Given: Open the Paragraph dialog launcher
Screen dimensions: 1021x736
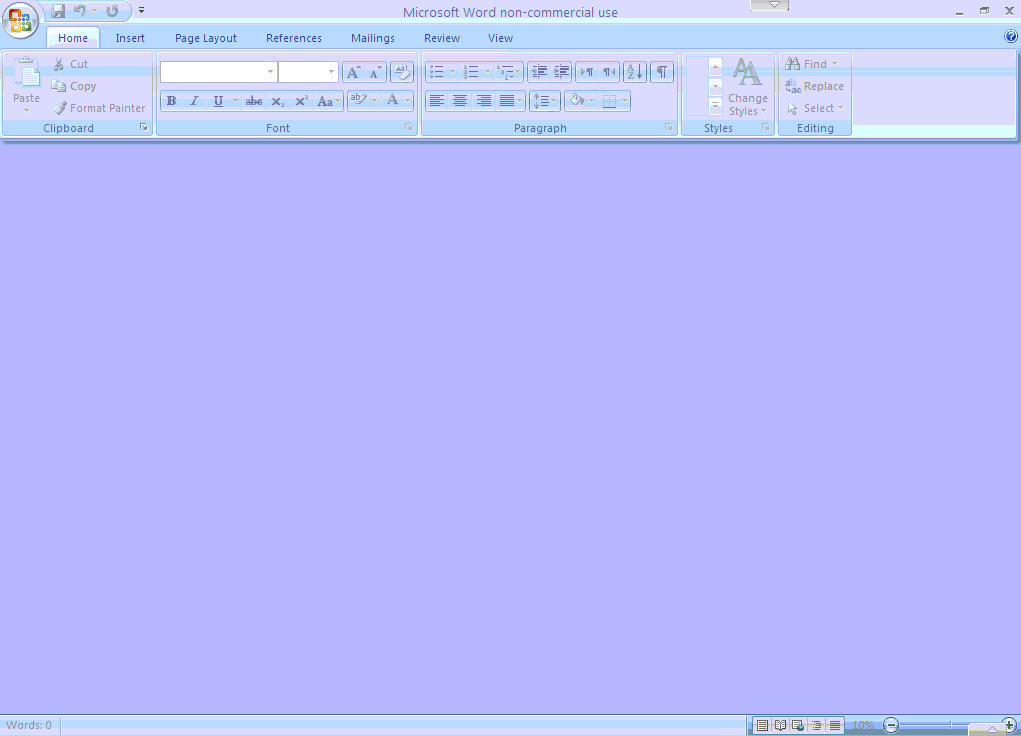Looking at the screenshot, I should pyautogui.click(x=669, y=127).
